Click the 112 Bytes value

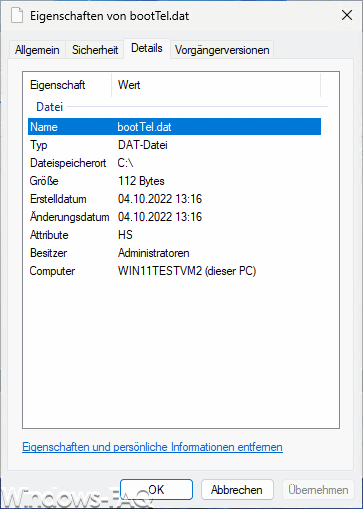pyautogui.click(x=141, y=181)
